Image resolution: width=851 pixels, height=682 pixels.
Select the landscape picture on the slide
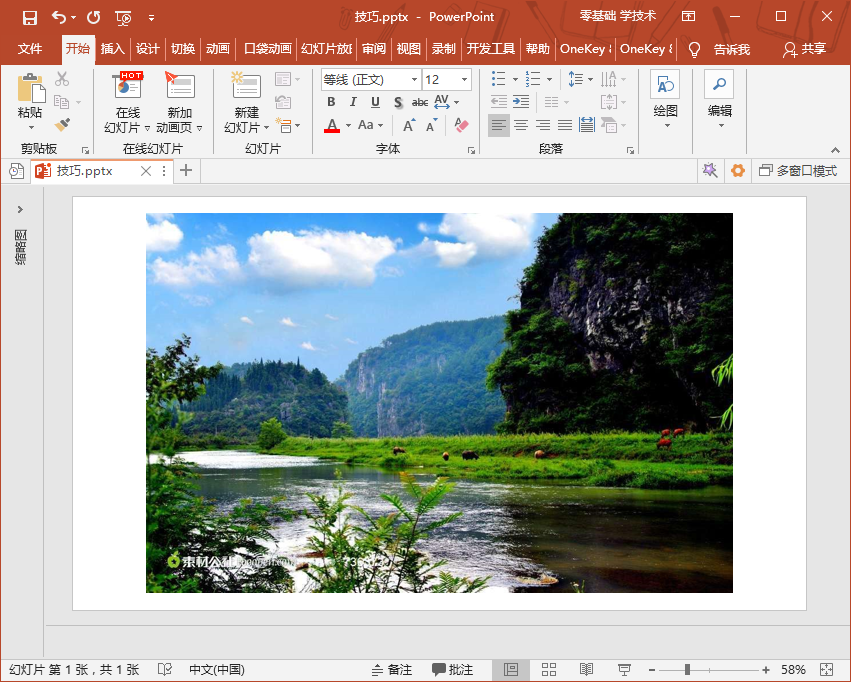pos(440,403)
